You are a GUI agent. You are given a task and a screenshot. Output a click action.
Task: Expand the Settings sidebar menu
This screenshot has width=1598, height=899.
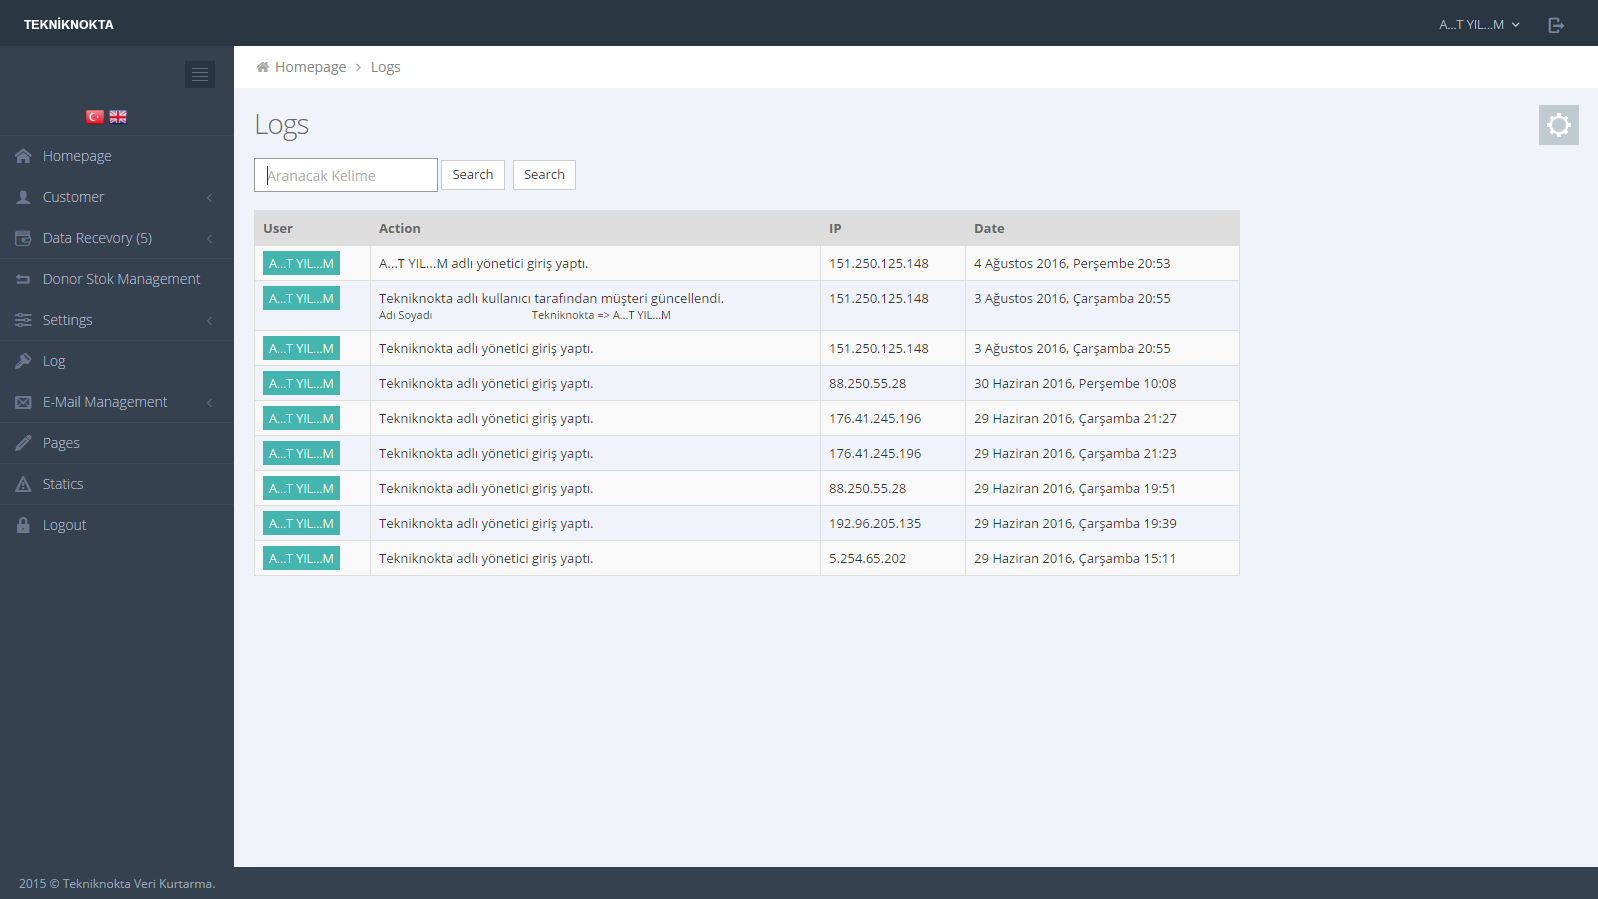(116, 320)
